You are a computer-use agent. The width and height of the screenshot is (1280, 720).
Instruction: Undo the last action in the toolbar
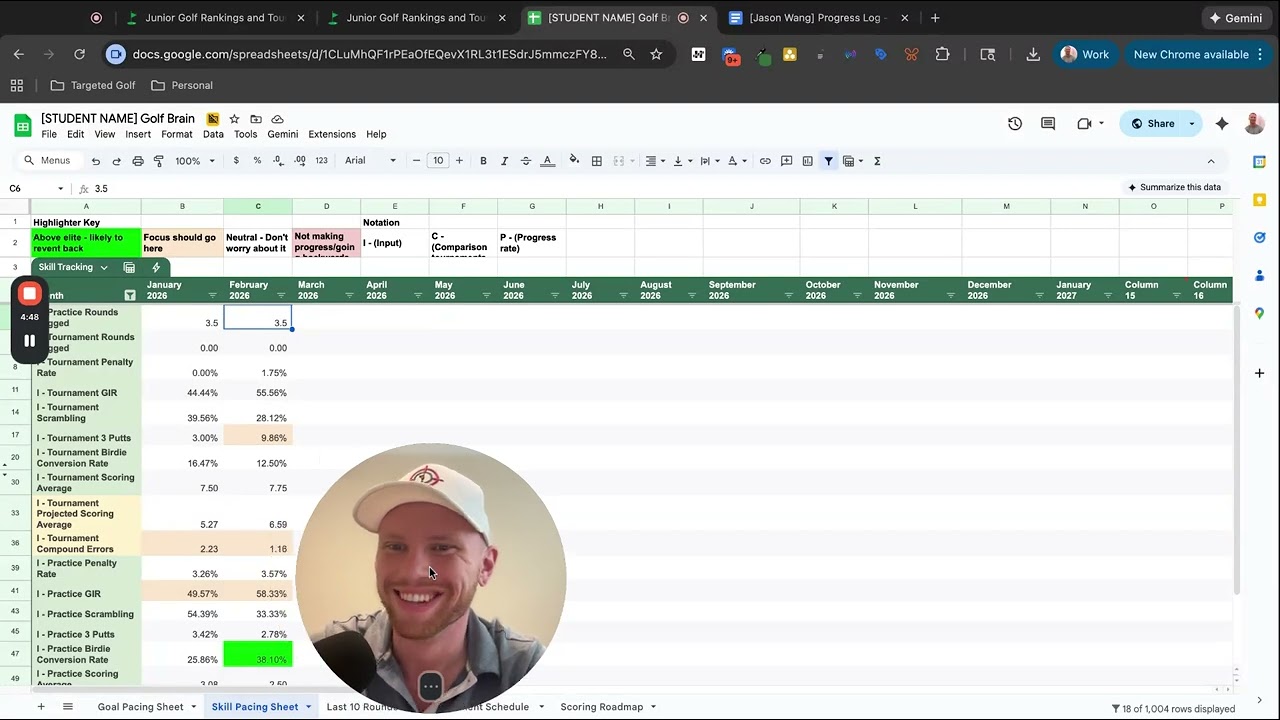pyautogui.click(x=96, y=161)
